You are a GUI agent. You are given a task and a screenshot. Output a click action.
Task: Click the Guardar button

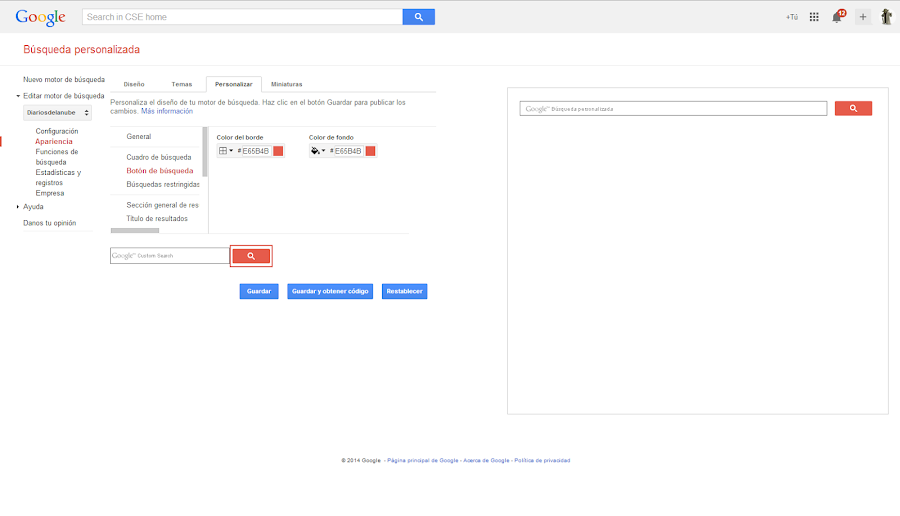pos(259,292)
